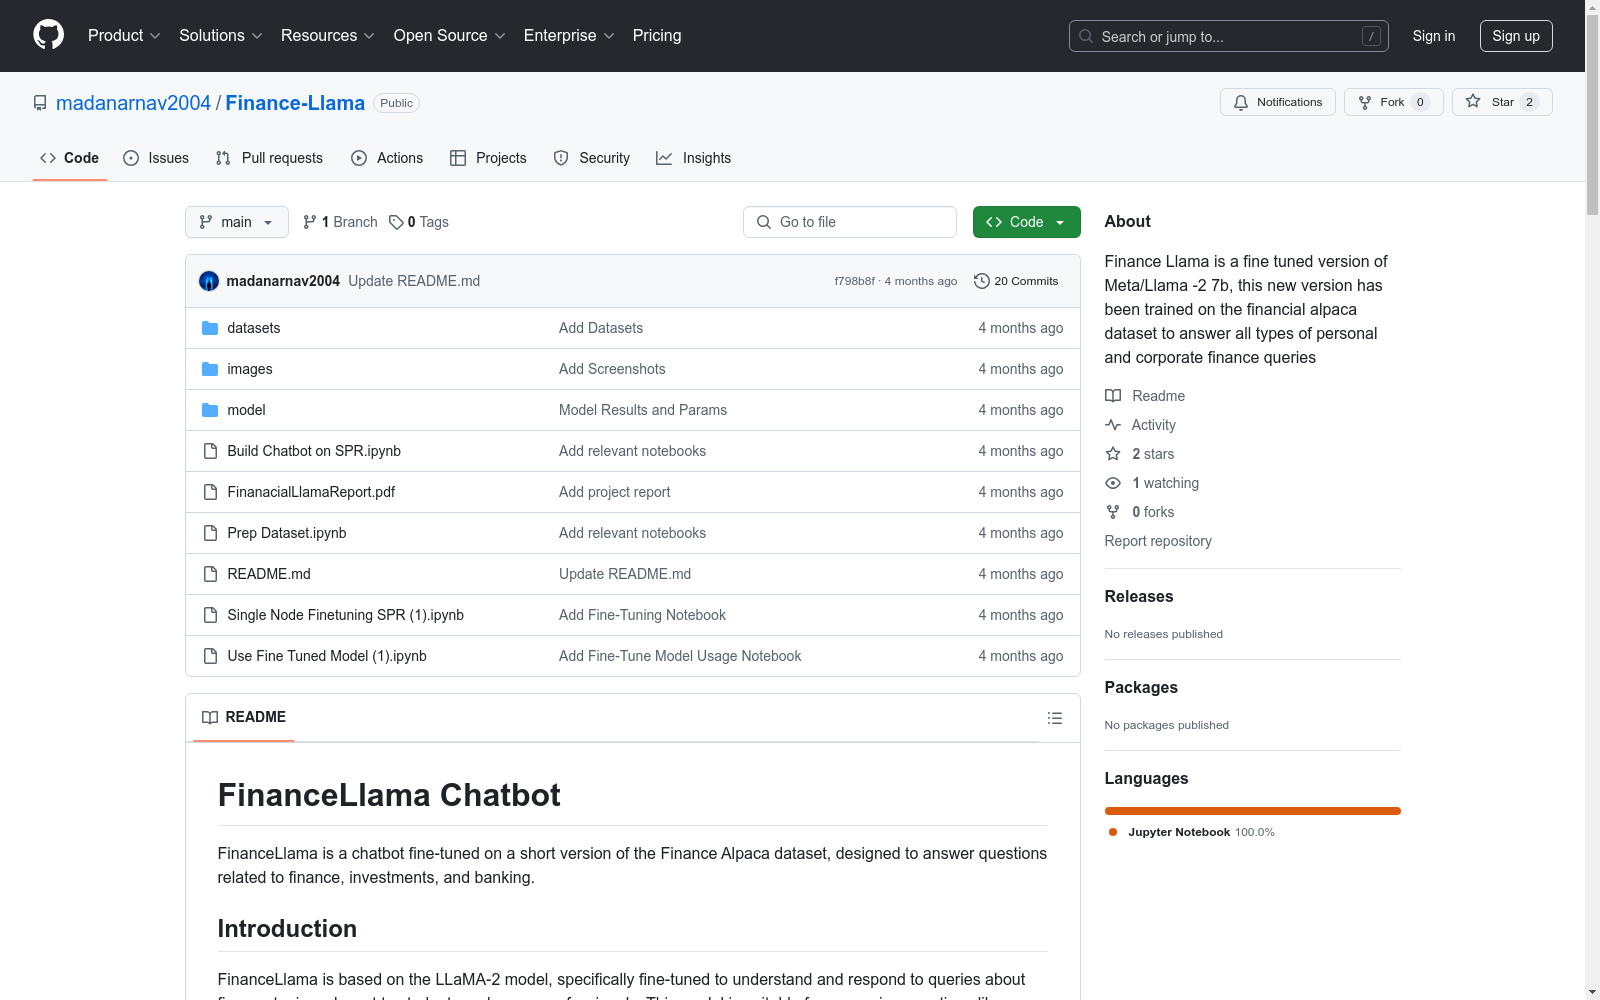Open the 20 Commits history link

pyautogui.click(x=1016, y=281)
